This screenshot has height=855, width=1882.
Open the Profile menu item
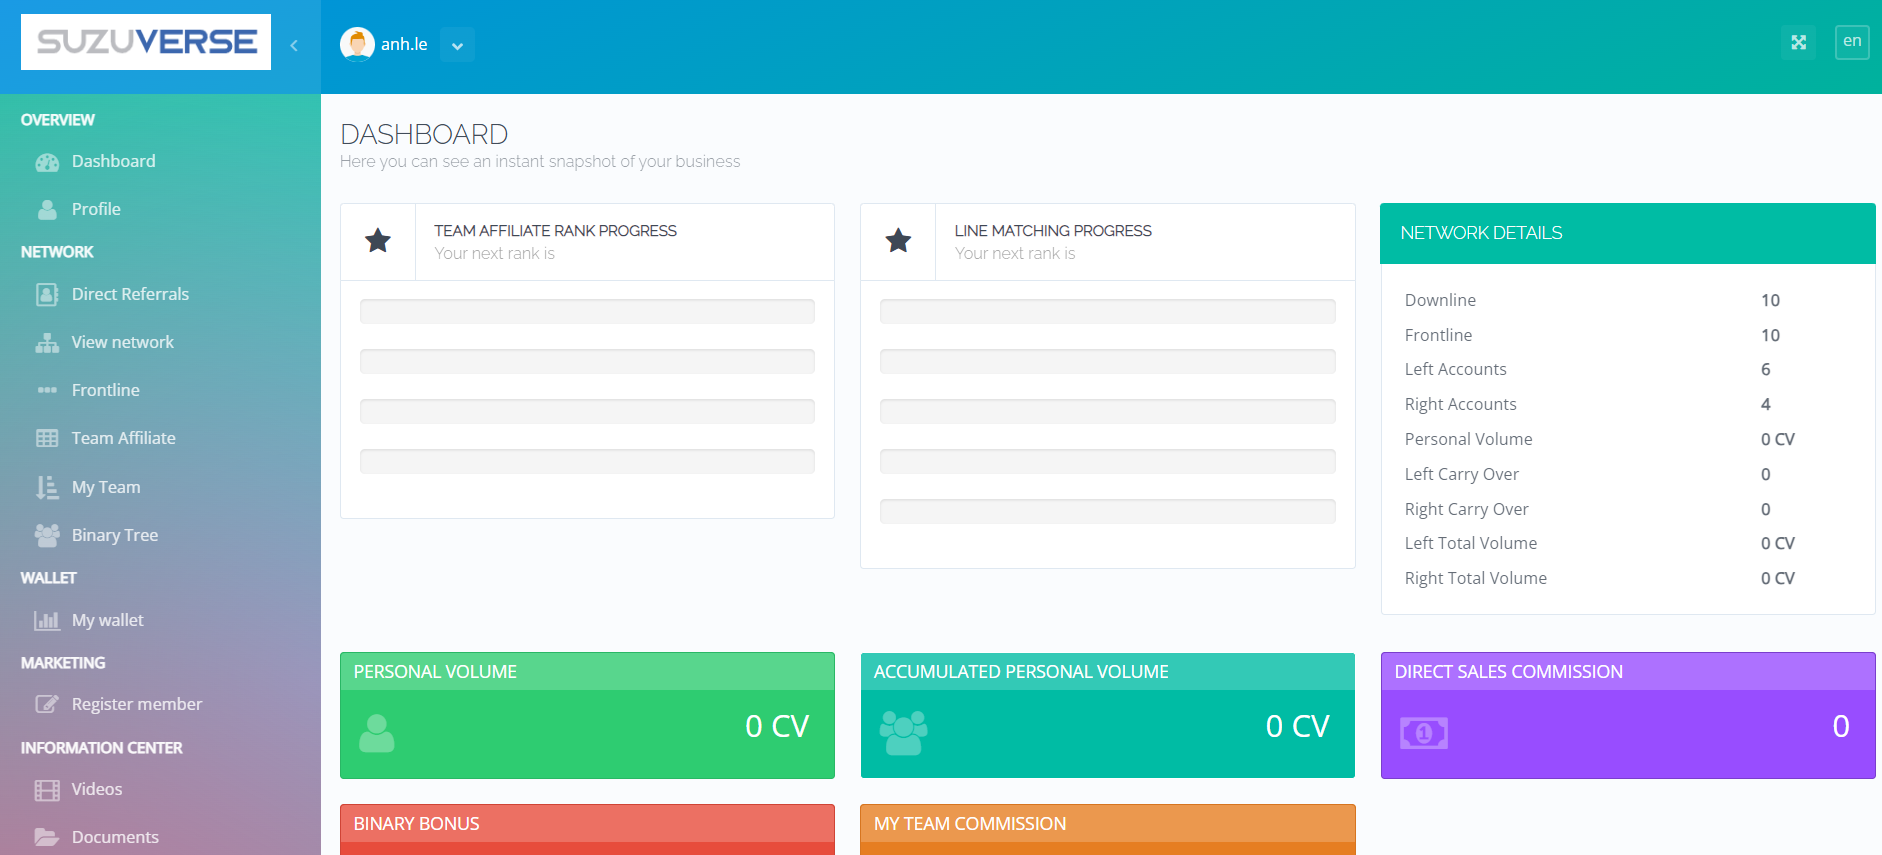pos(96,209)
